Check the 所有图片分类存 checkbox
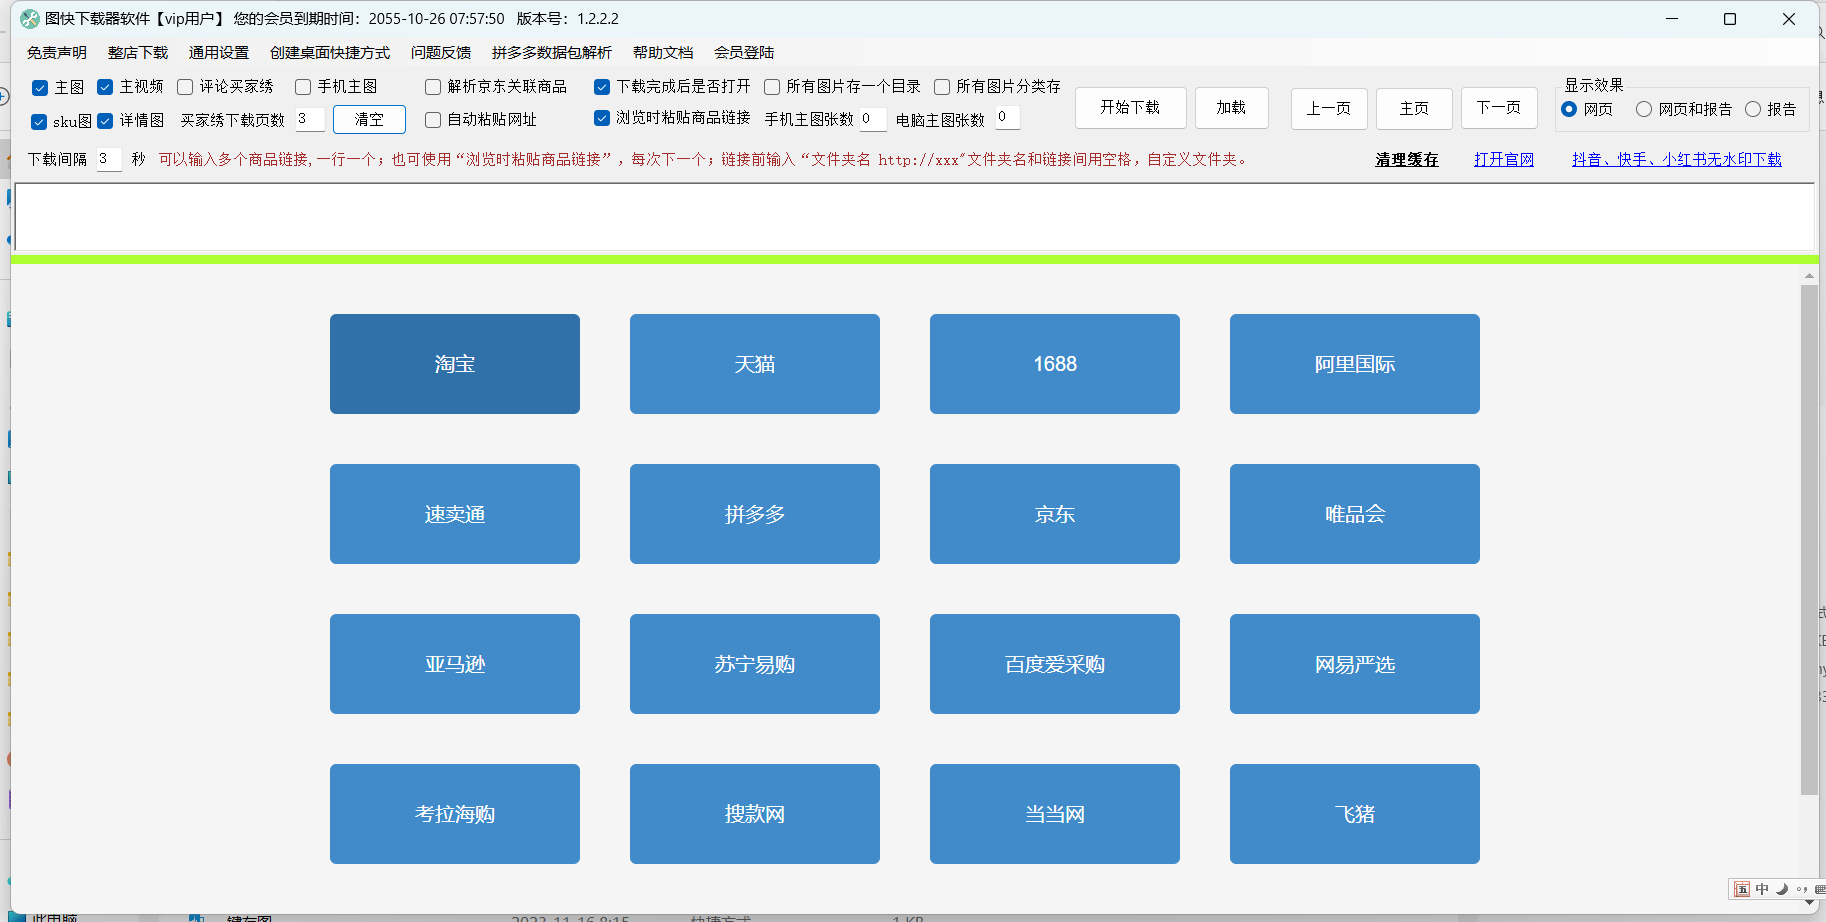This screenshot has width=1826, height=922. [941, 87]
